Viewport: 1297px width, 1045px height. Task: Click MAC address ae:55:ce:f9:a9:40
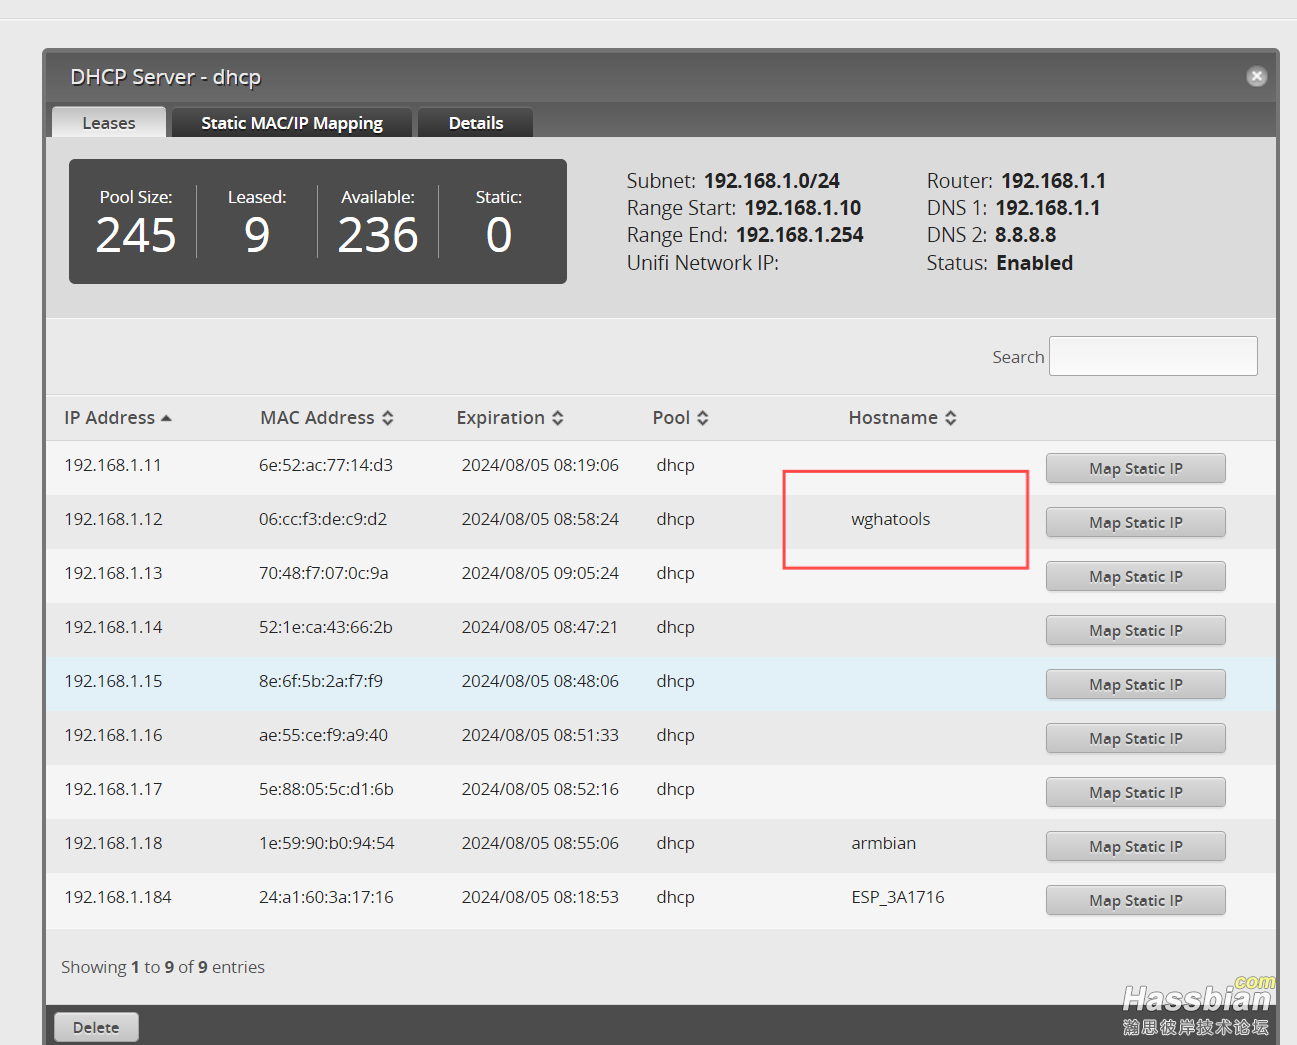(x=323, y=735)
